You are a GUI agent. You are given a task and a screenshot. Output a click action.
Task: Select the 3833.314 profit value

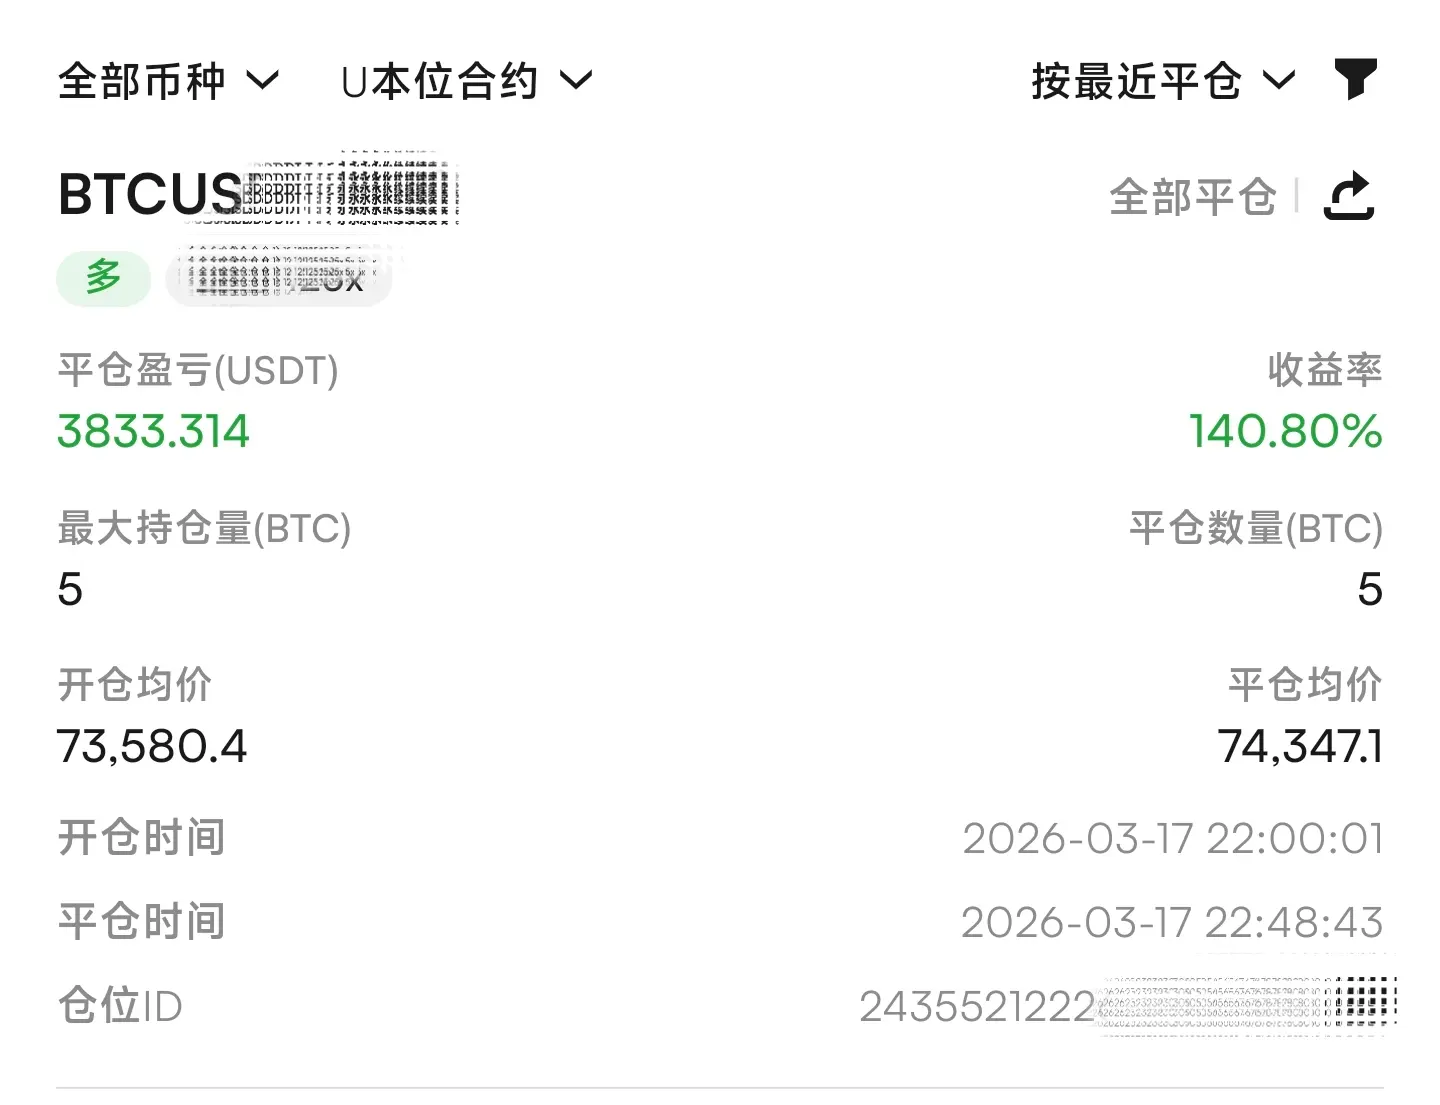(x=153, y=432)
